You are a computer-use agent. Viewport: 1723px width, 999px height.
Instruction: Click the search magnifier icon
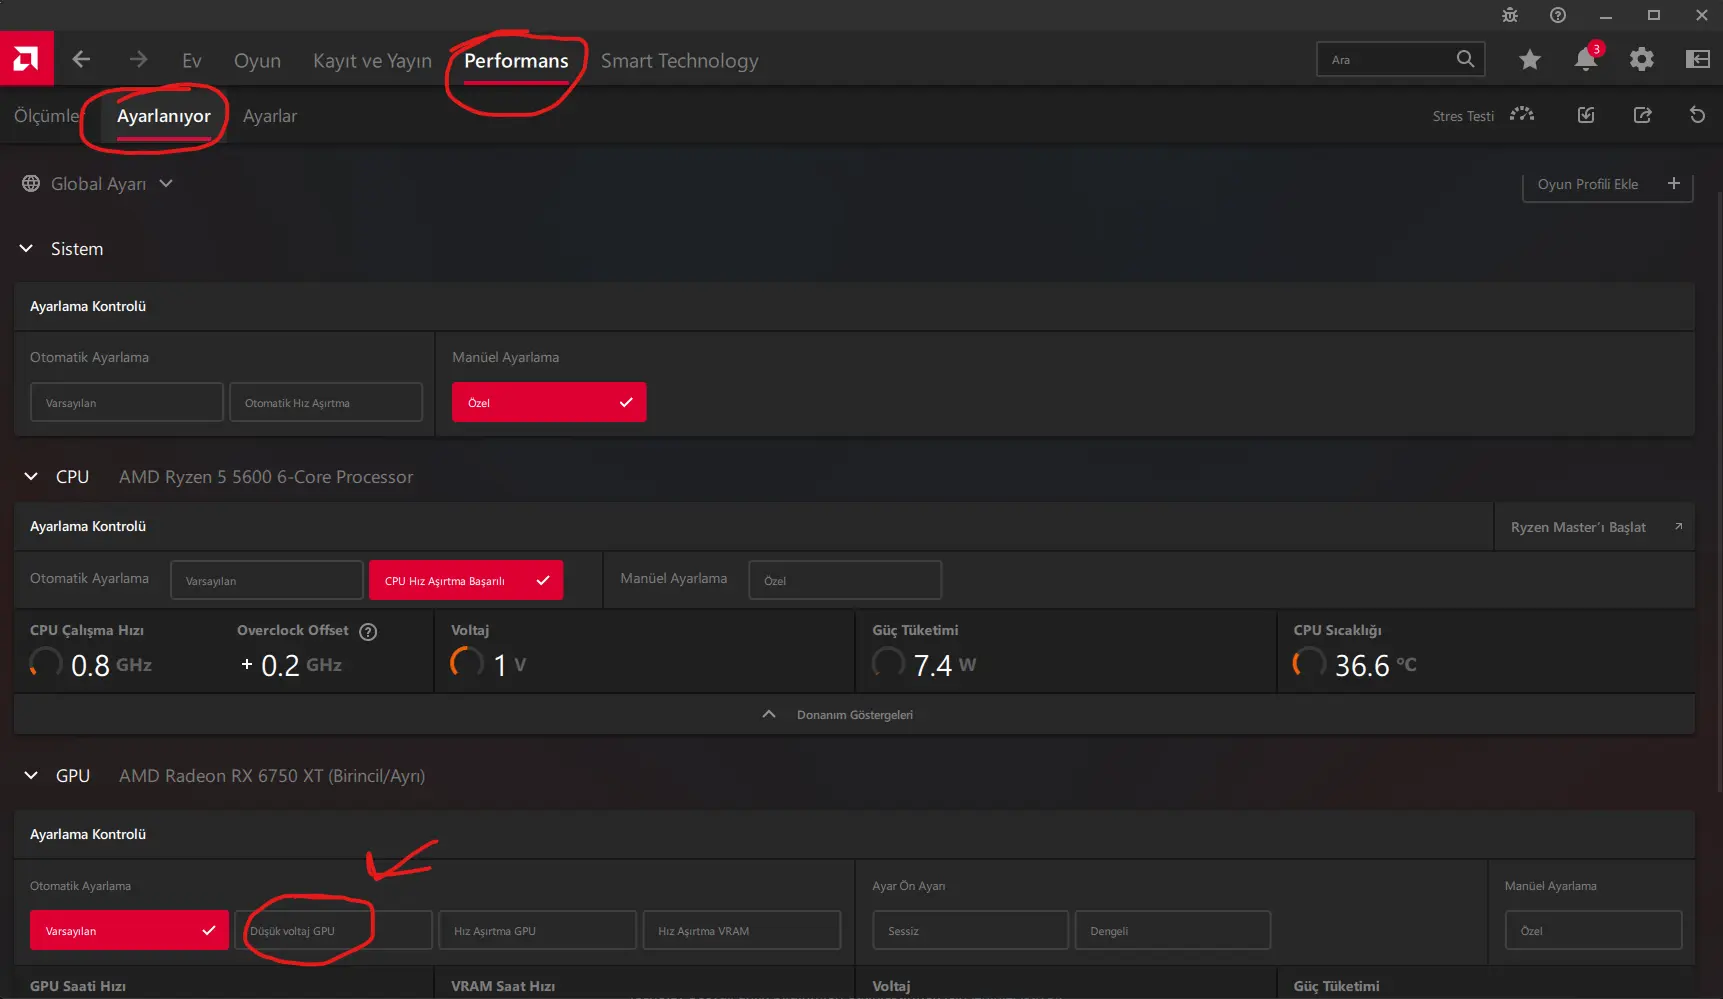pyautogui.click(x=1465, y=59)
